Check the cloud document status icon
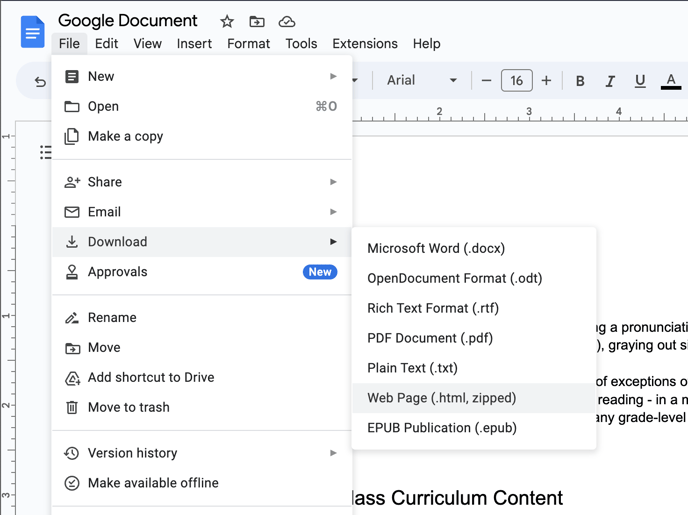 287,21
